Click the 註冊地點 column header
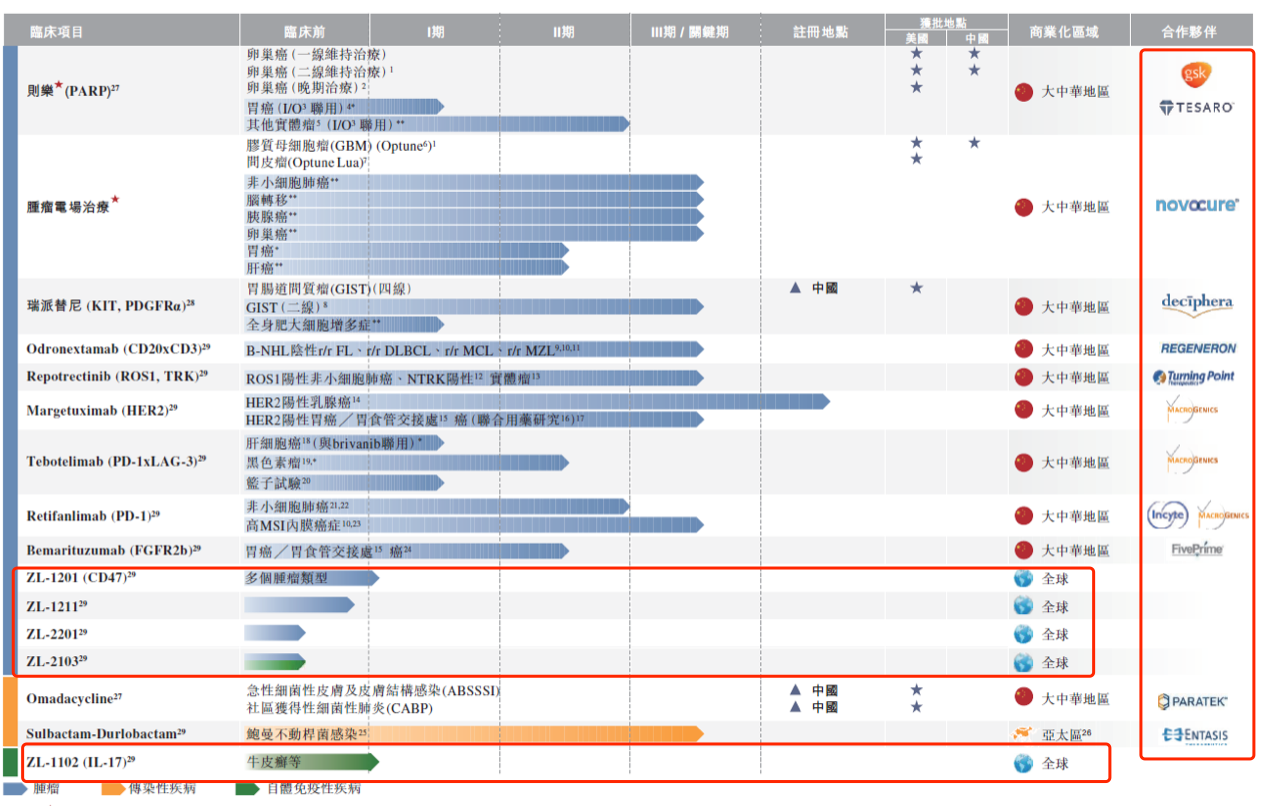The height and width of the screenshot is (806, 1265). coord(821,32)
